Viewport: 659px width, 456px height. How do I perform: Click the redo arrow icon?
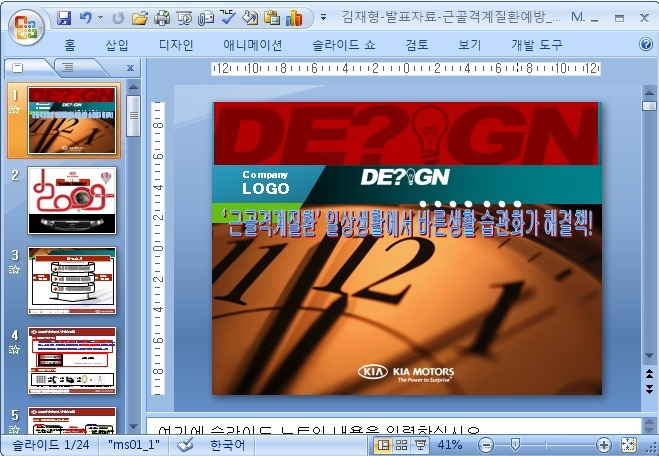pyautogui.click(x=119, y=18)
